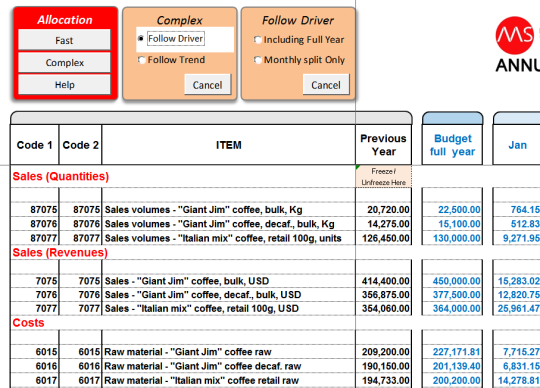Click previous year value 190,150.00
540x388 pixels.
[x=383, y=366]
